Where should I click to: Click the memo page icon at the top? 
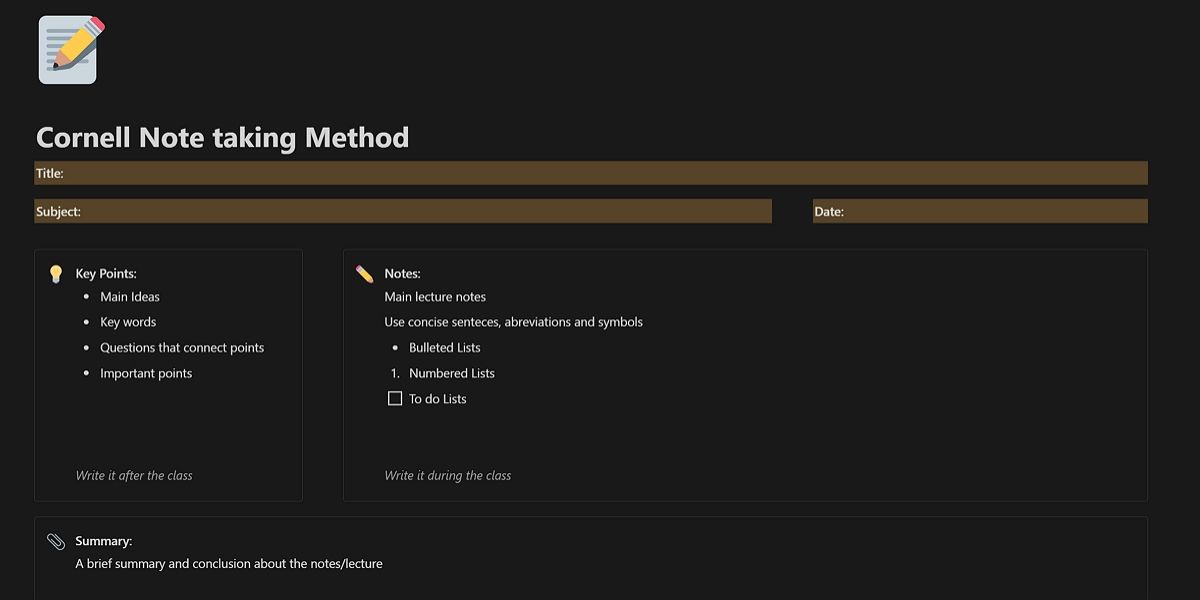pos(67,49)
